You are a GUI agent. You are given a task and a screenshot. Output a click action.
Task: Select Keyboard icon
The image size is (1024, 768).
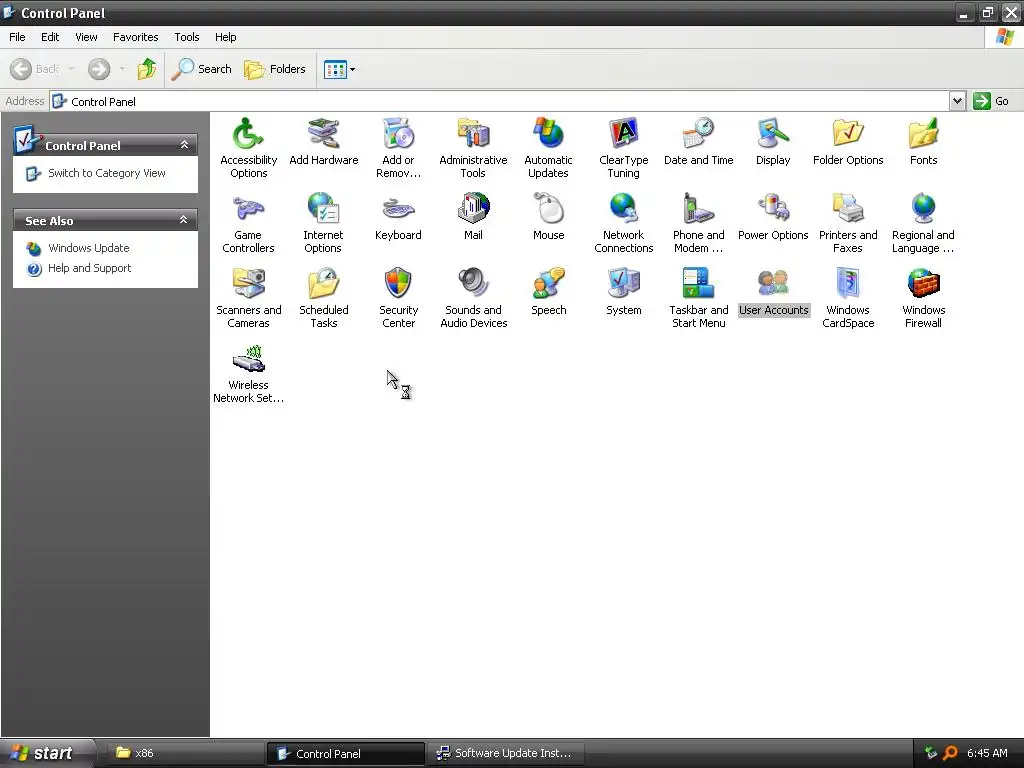398,209
